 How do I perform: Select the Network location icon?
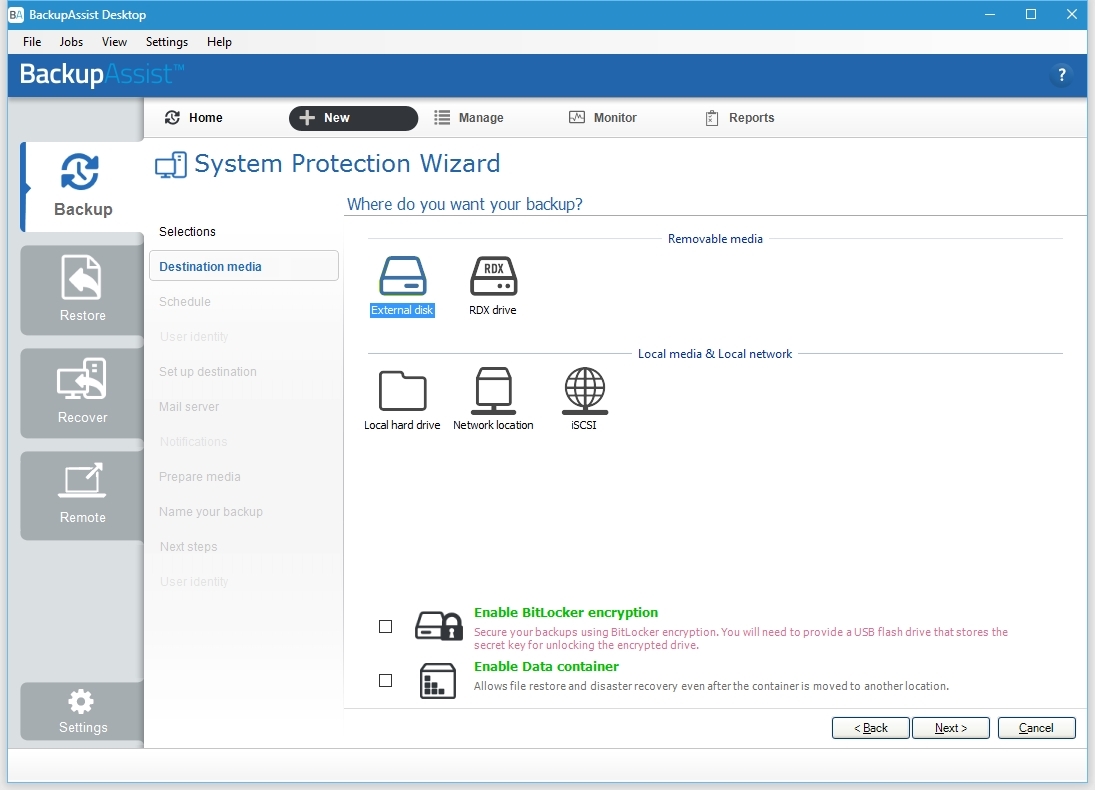click(x=493, y=391)
